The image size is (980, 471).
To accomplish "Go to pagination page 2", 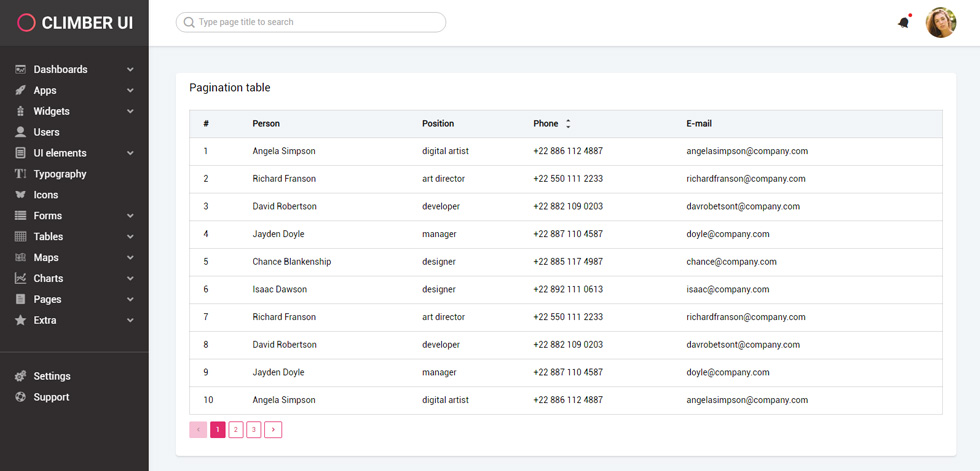I will pyautogui.click(x=236, y=430).
